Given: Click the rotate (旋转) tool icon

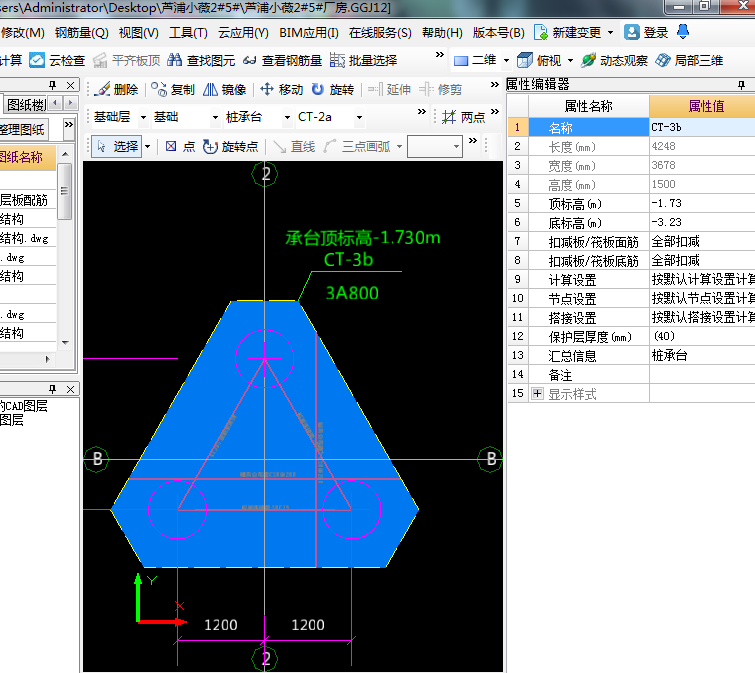Looking at the screenshot, I should [x=318, y=89].
